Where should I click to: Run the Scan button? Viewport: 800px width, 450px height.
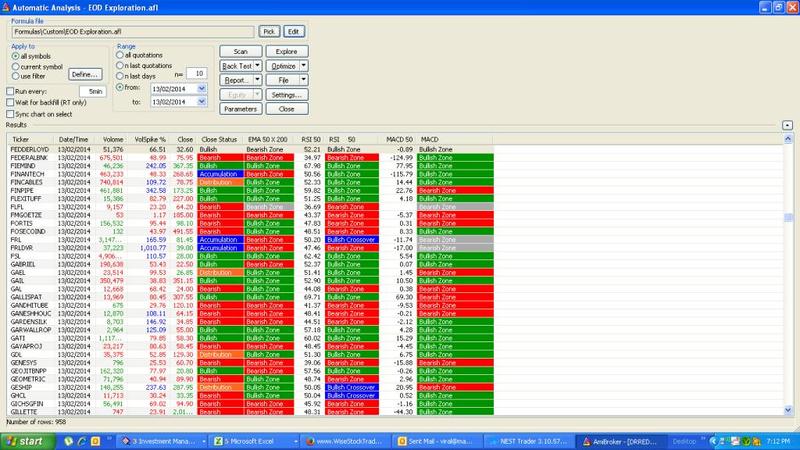[241, 52]
